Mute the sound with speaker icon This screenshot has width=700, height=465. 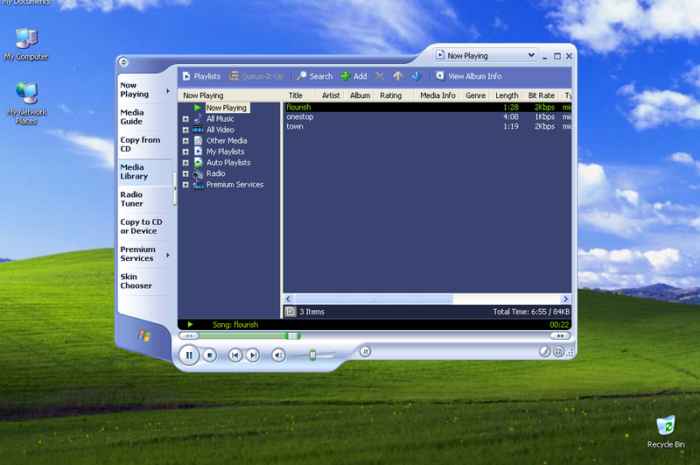point(279,355)
